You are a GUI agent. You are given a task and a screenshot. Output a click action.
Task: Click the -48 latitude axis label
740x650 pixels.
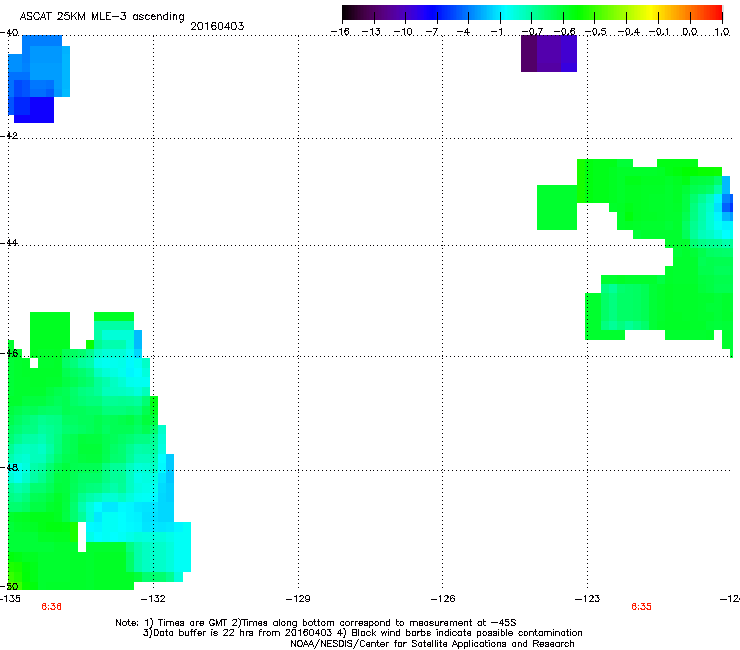(x=9, y=467)
